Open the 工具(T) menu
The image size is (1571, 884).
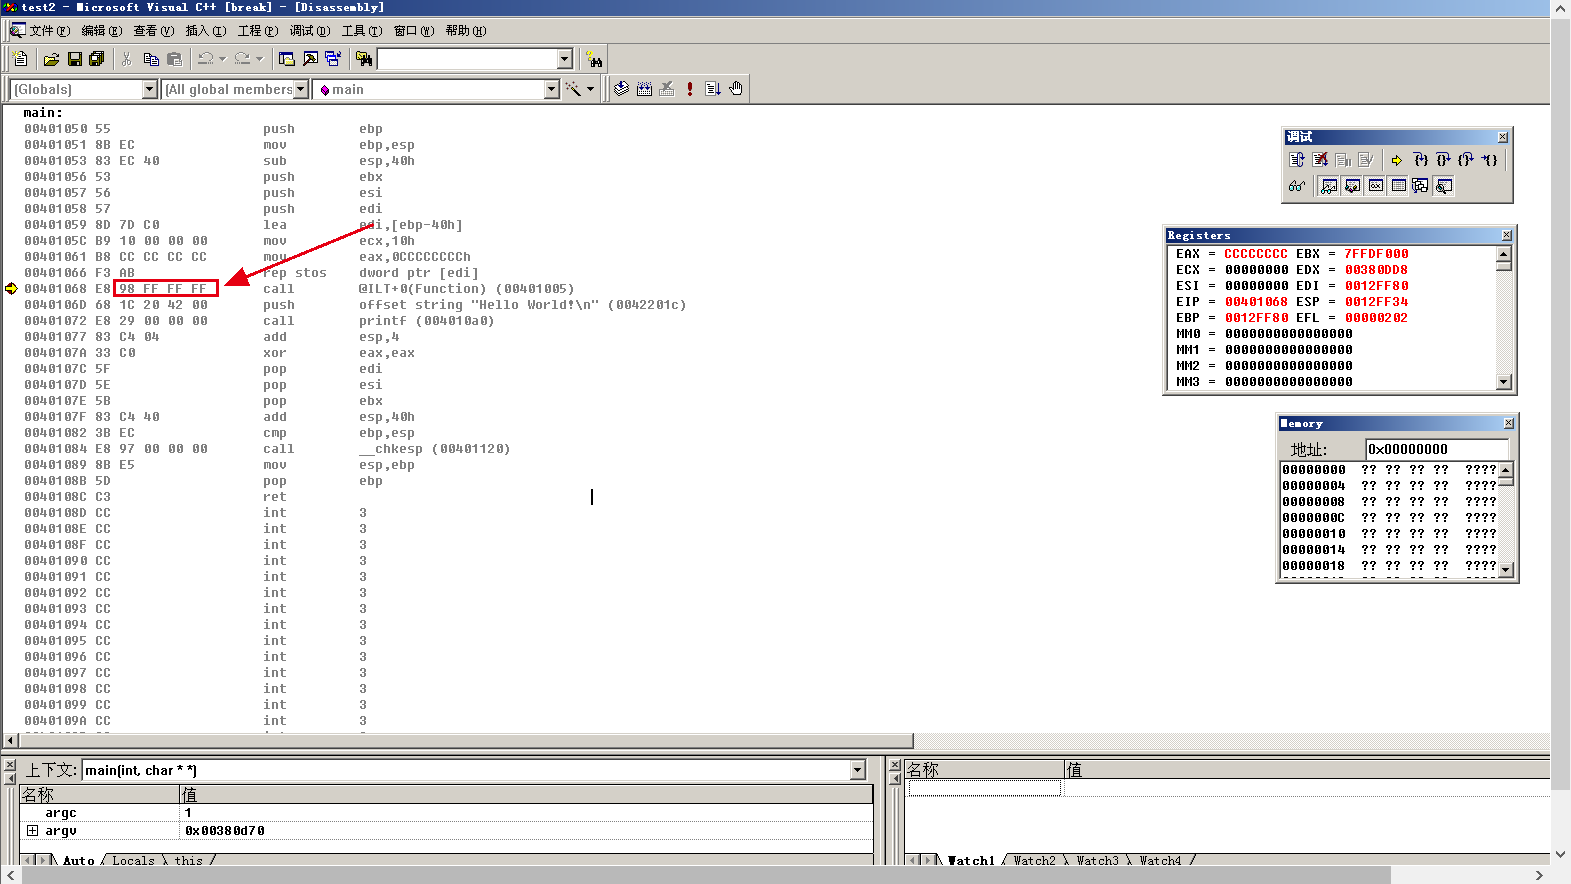pyautogui.click(x=362, y=31)
